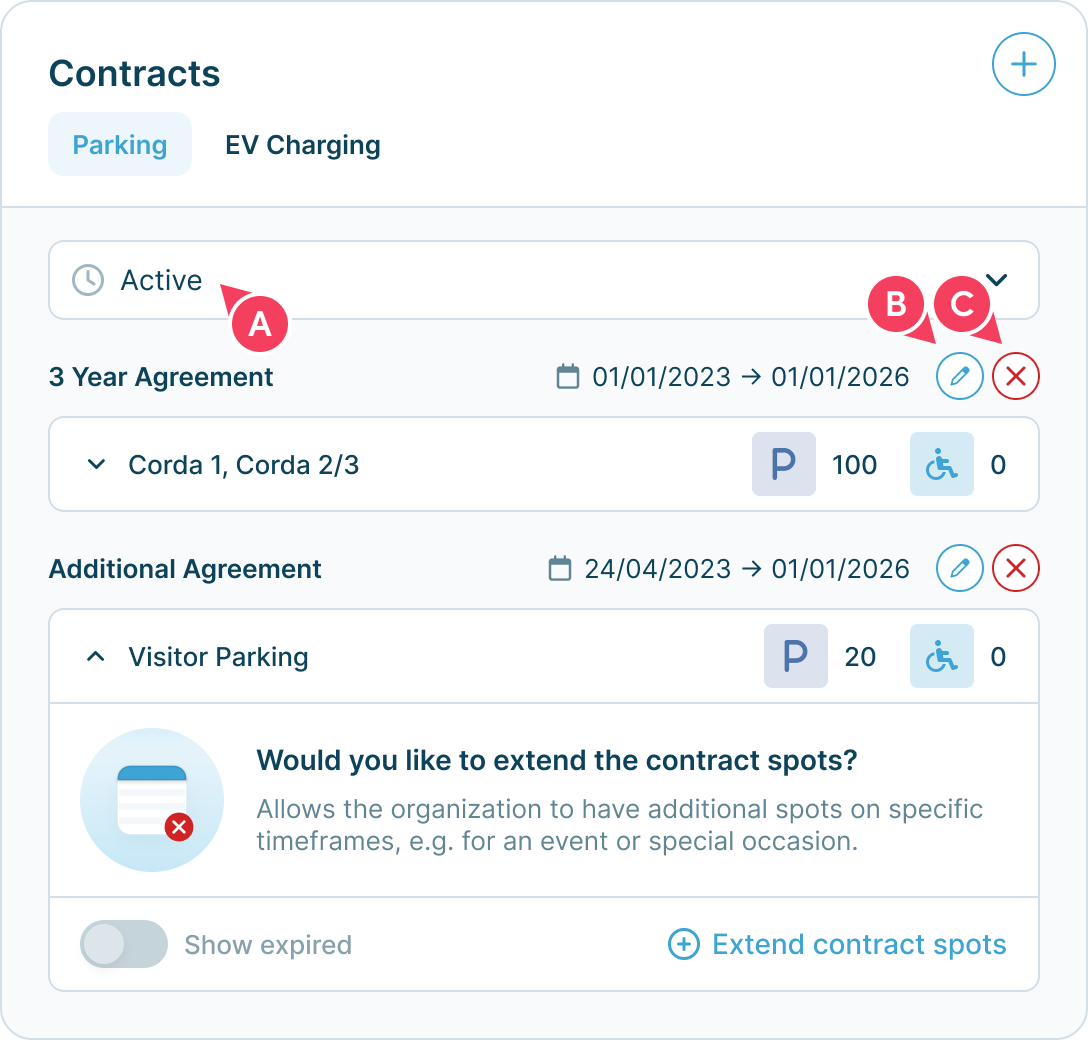Click the Extend contract spots link
The width and height of the screenshot is (1088, 1040).
[x=858, y=944]
